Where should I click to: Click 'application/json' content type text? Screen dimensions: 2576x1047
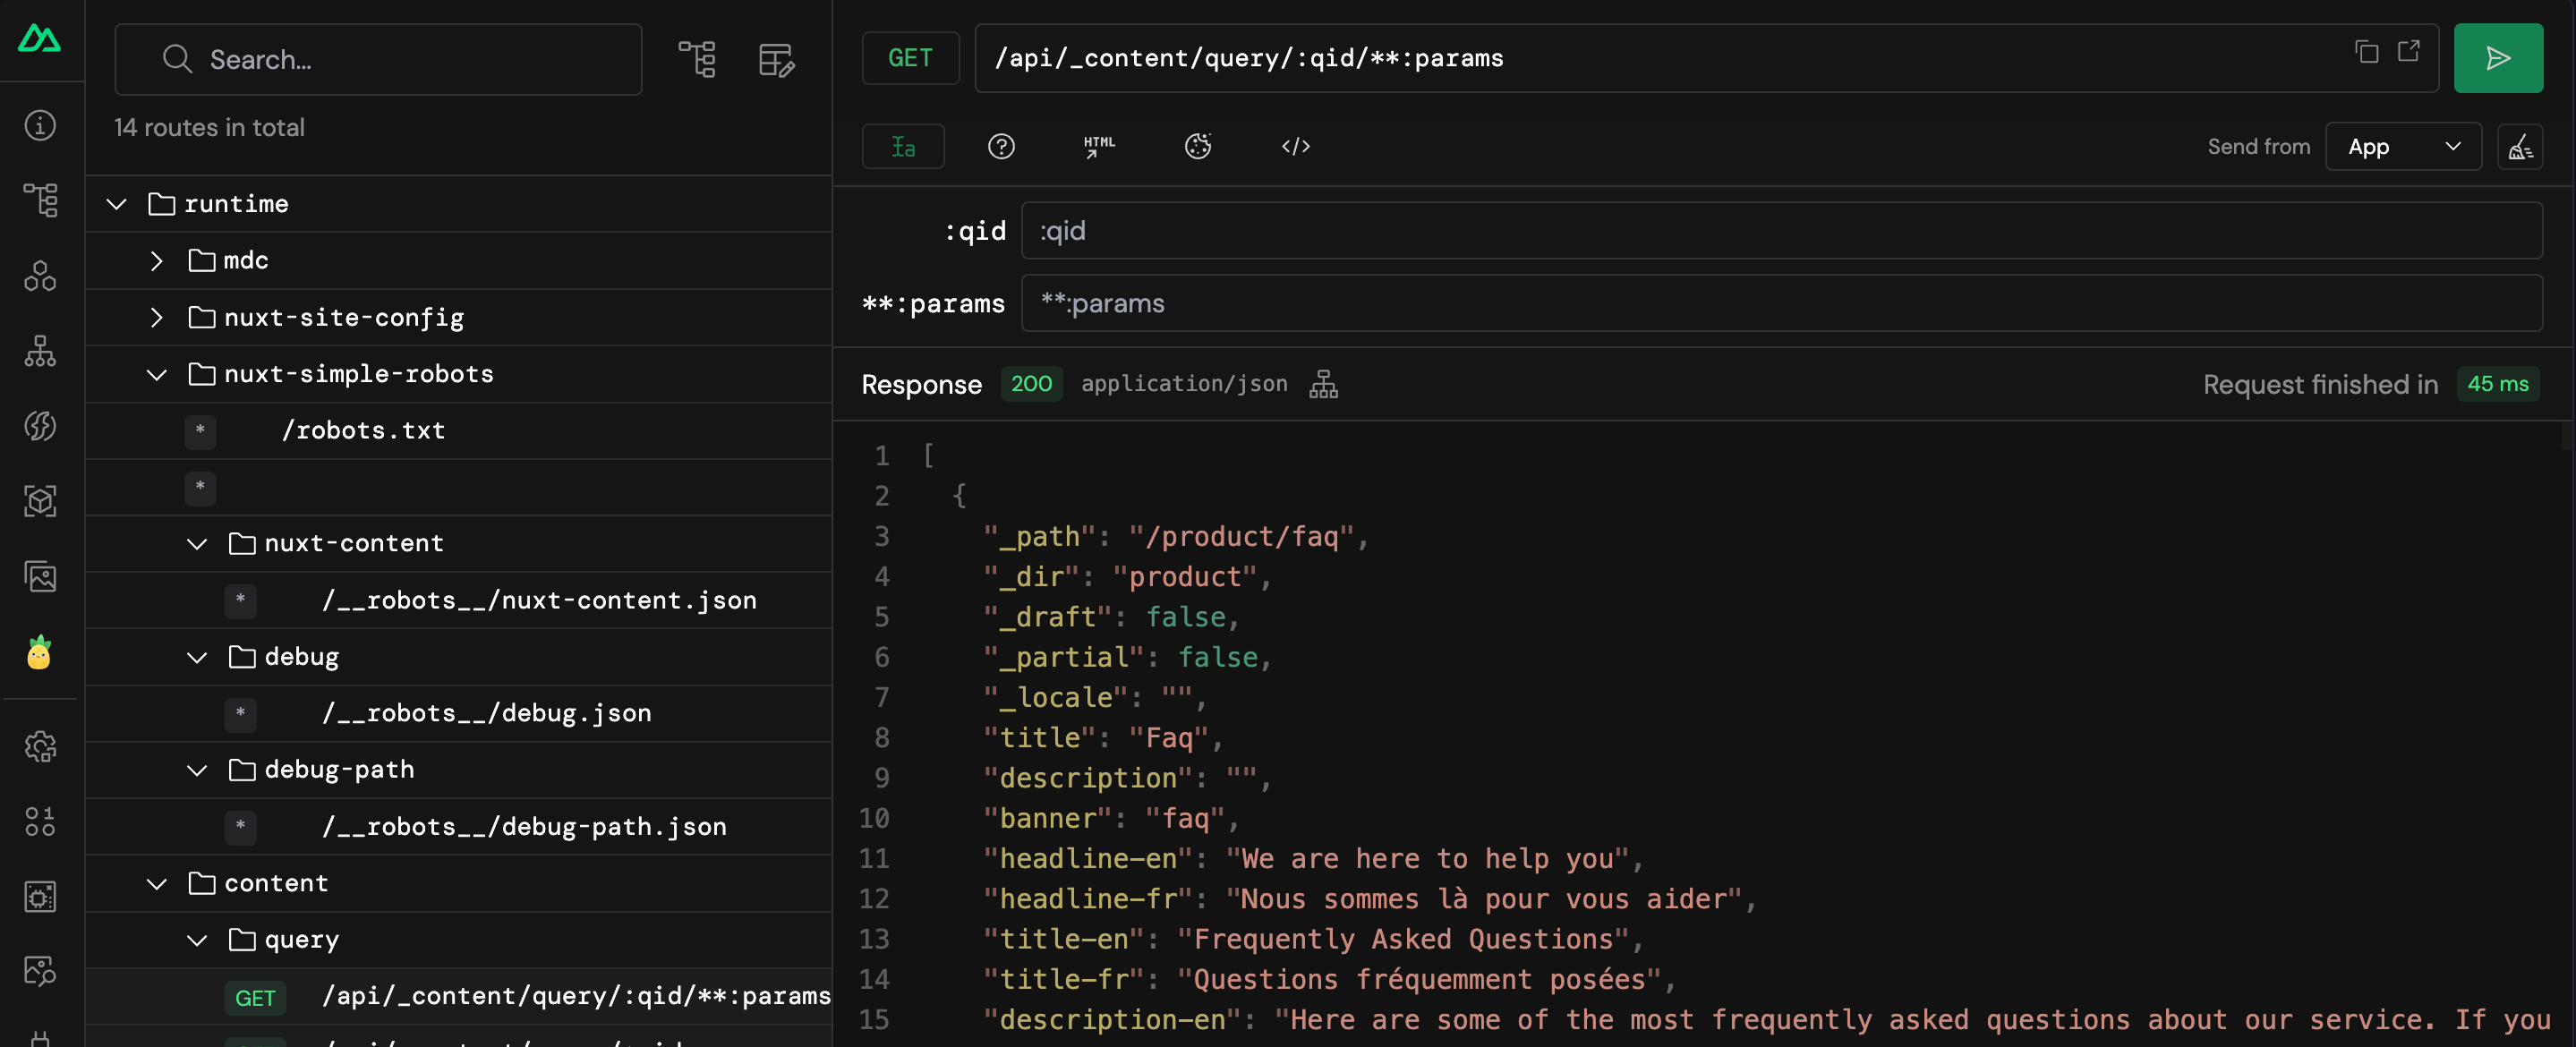1184,384
